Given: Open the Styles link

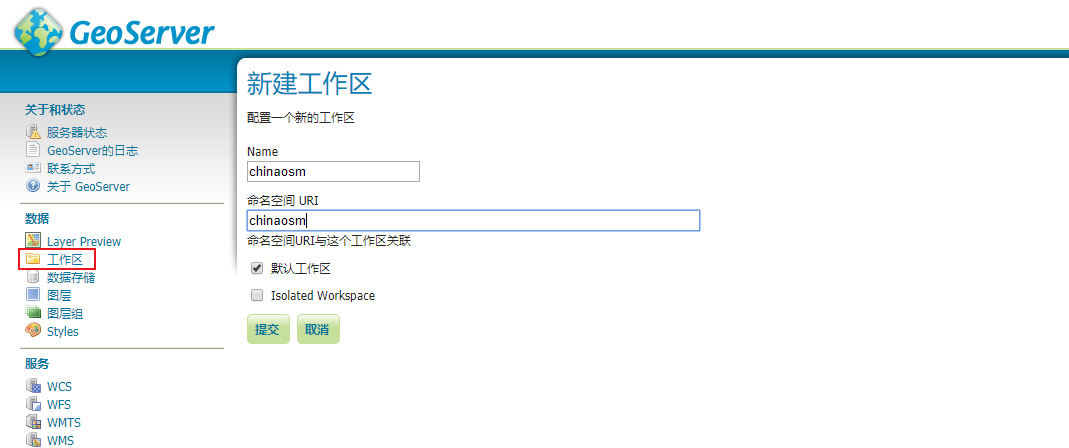Looking at the screenshot, I should (x=63, y=331).
